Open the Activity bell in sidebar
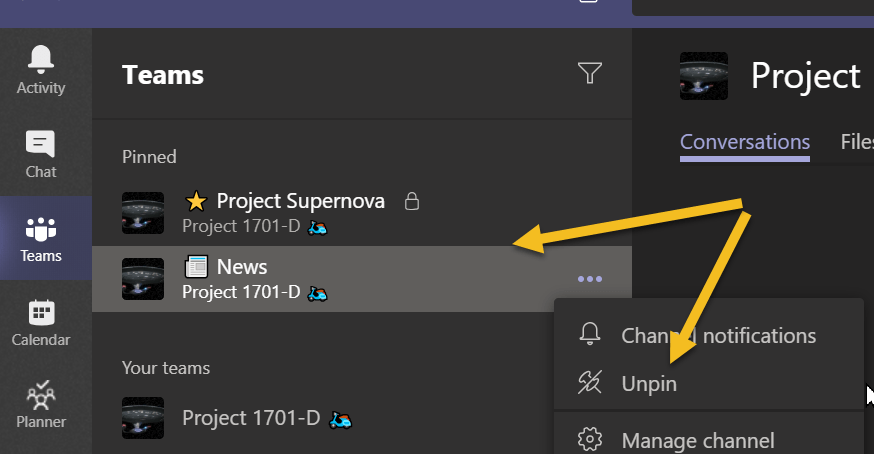The height and width of the screenshot is (454, 874). click(41, 70)
